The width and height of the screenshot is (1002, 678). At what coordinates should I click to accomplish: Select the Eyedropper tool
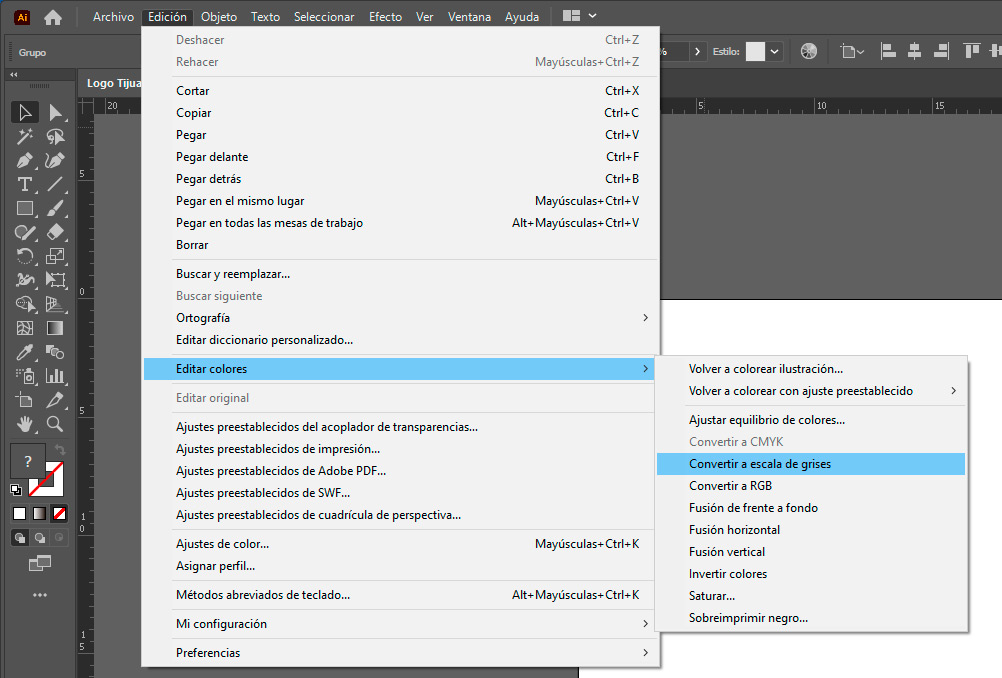click(x=25, y=352)
